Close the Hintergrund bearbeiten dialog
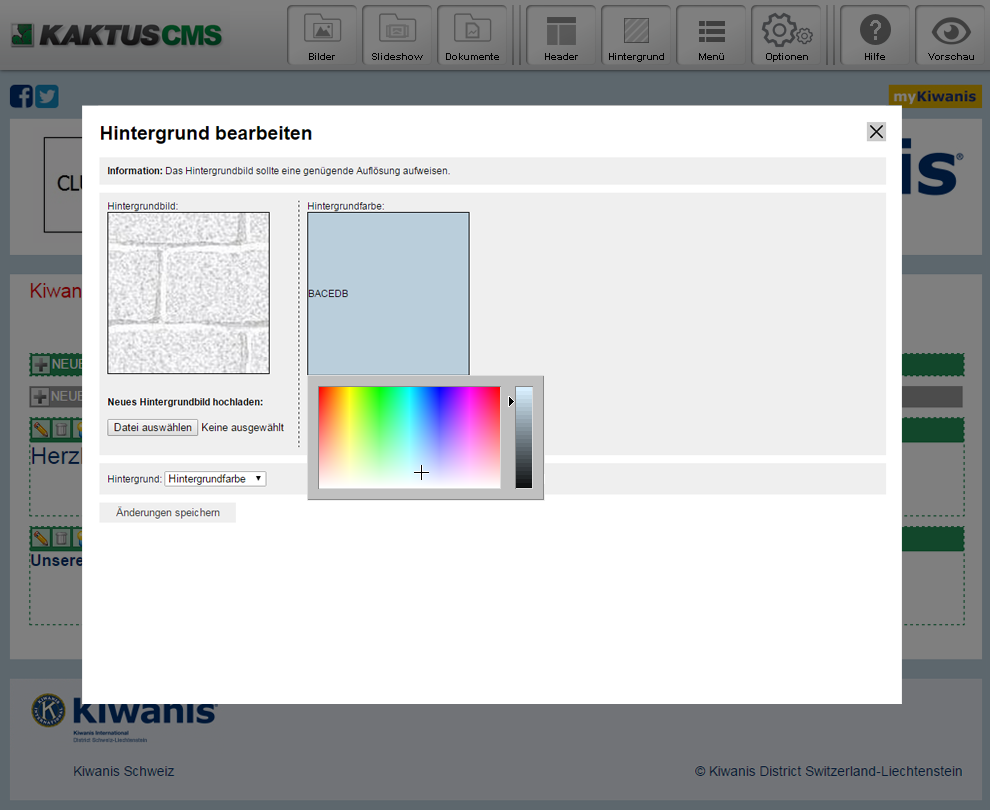The width and height of the screenshot is (990, 810). coord(876,132)
